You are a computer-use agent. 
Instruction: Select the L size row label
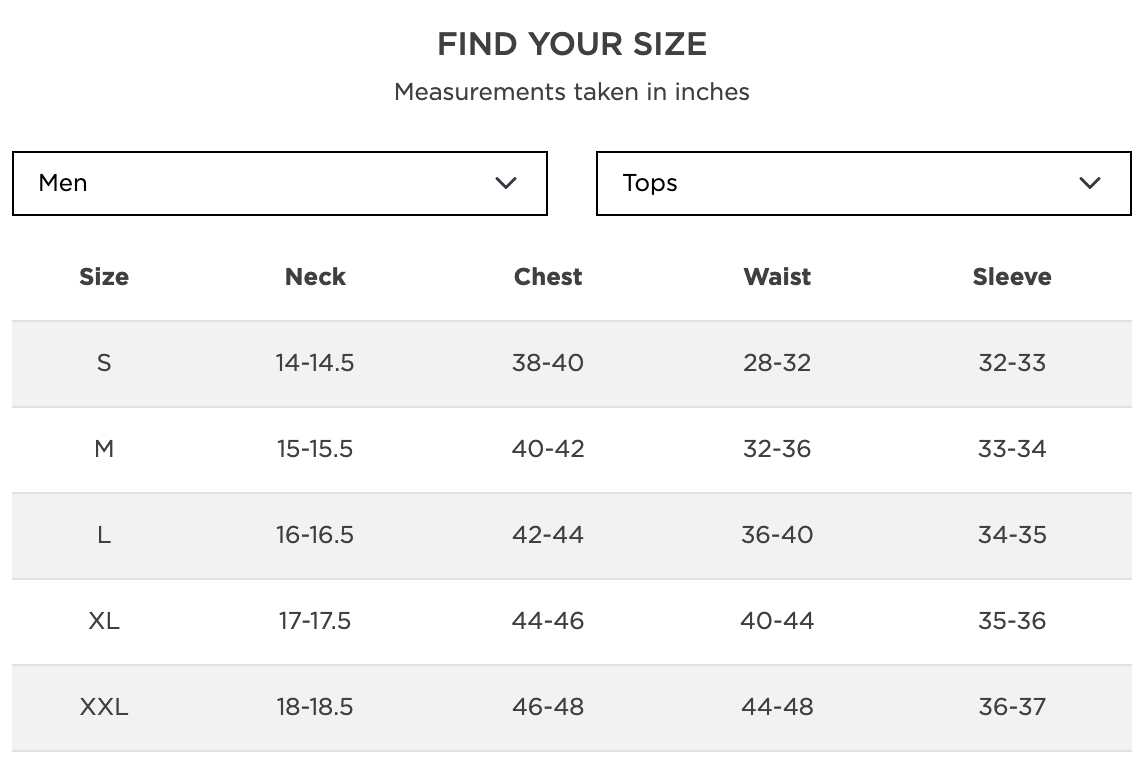click(x=104, y=535)
